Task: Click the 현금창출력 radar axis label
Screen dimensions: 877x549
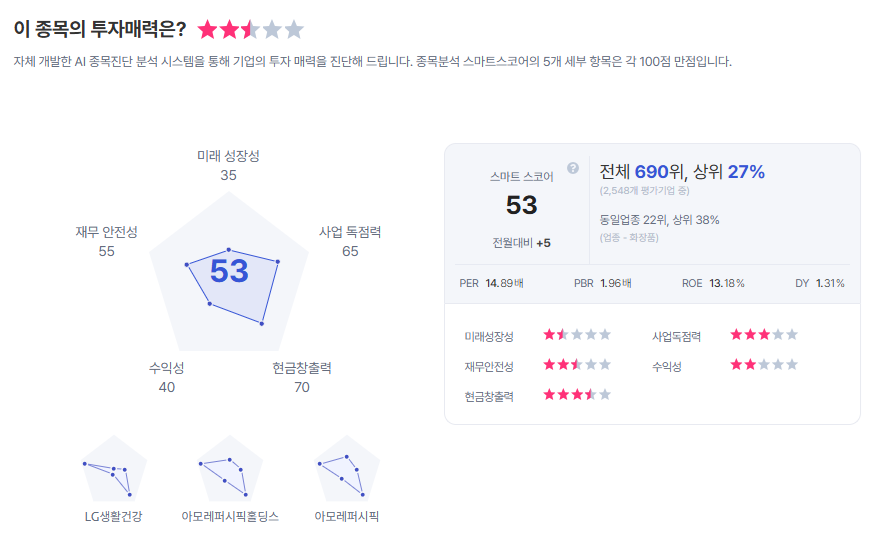Action: pos(301,368)
